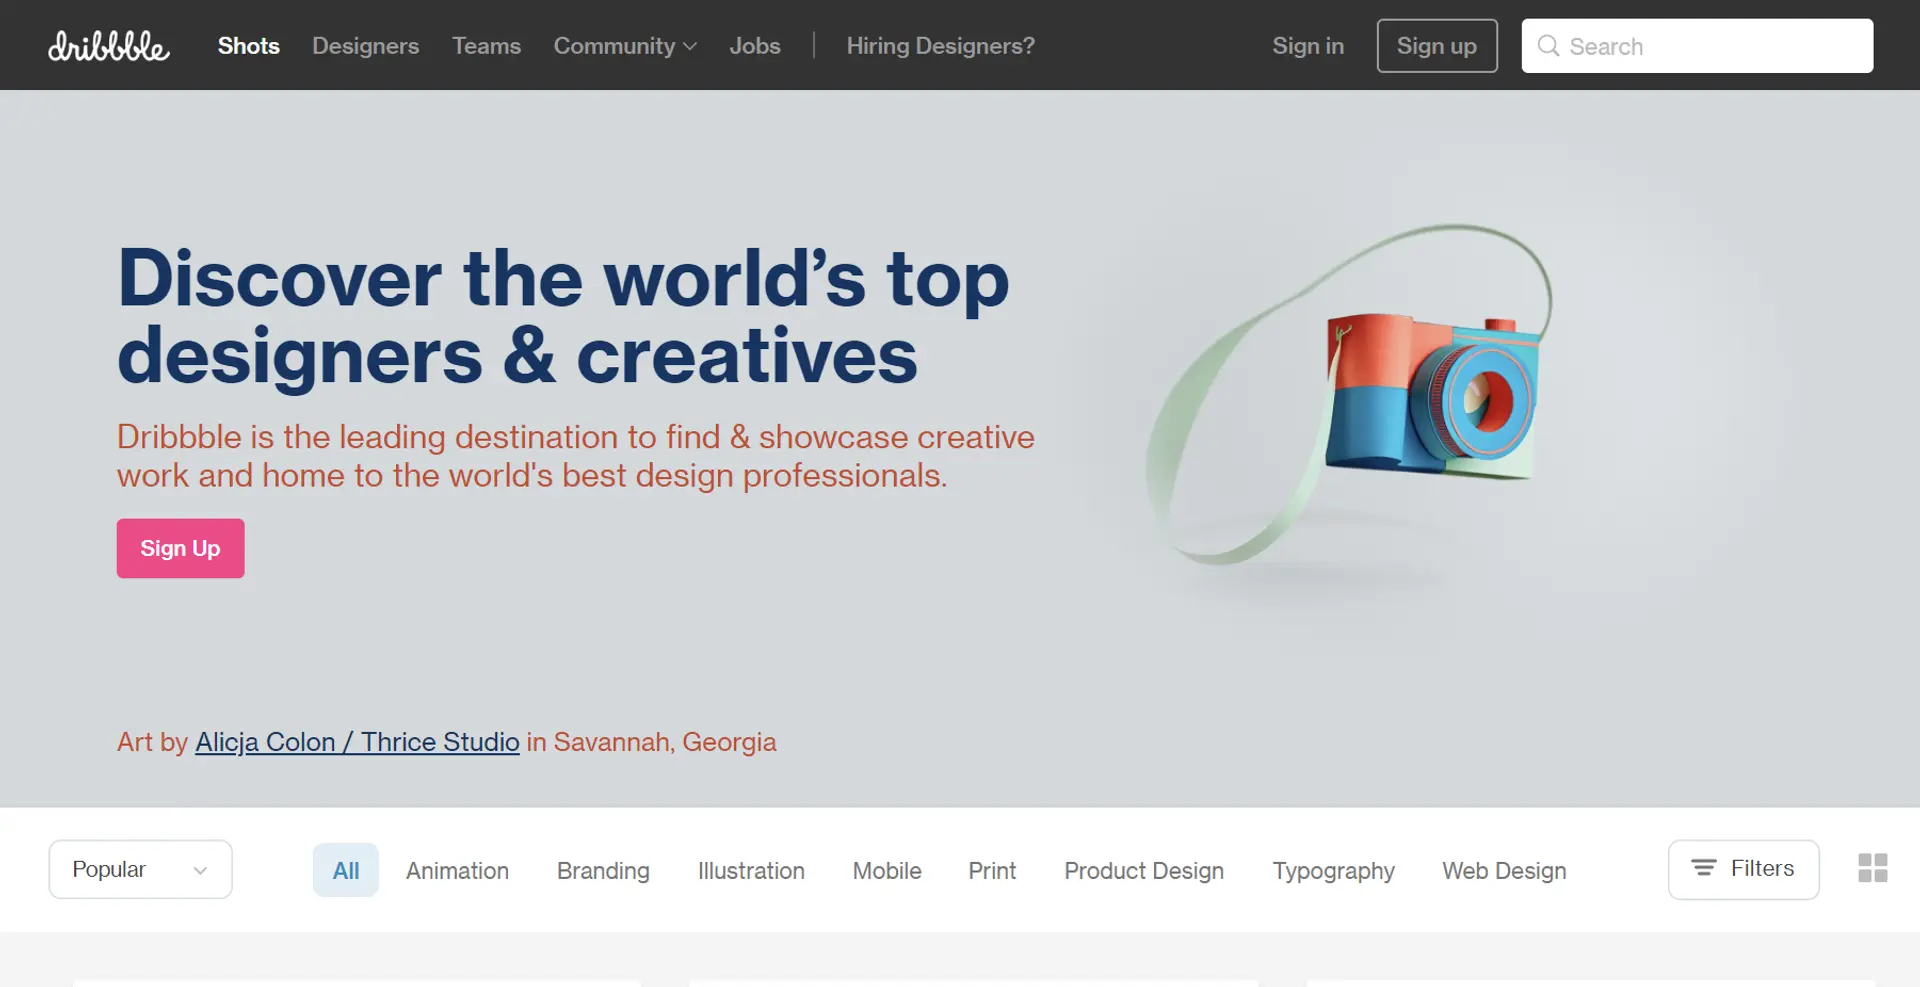Switch to grid view icon
Viewport: 1920px width, 987px height.
pyautogui.click(x=1872, y=868)
